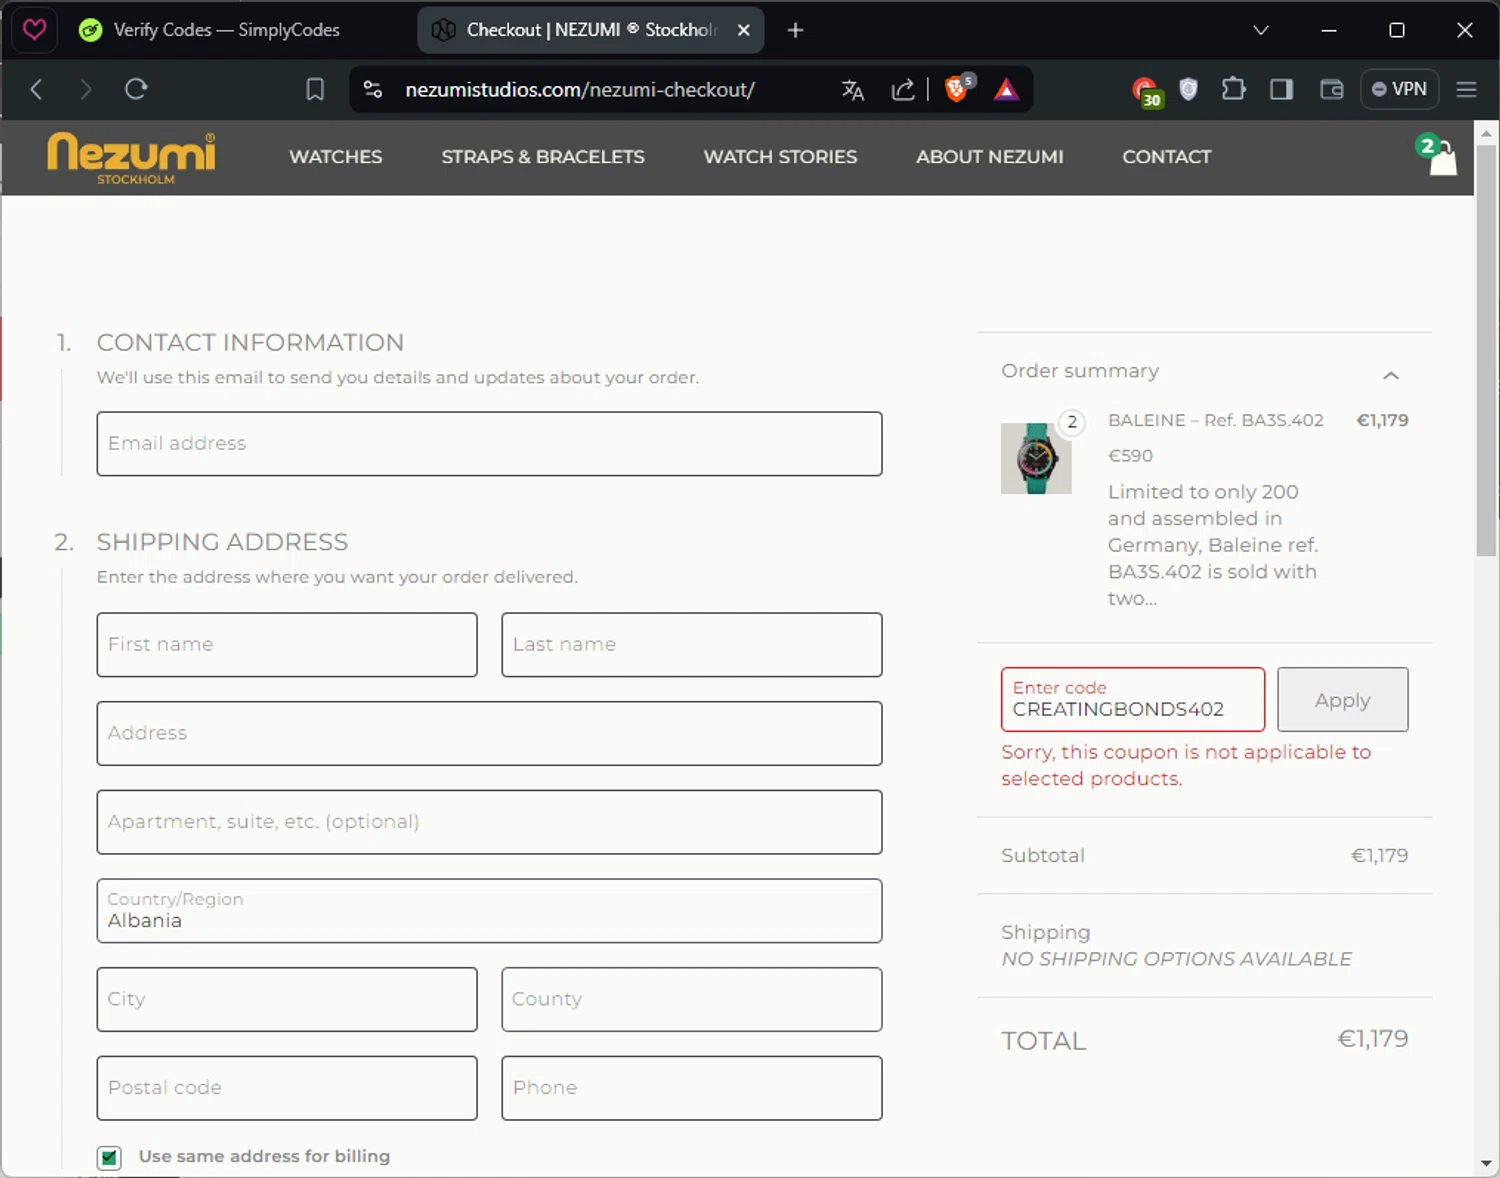The width and height of the screenshot is (1500, 1178).
Task: Click the Subtotal €1,179 value
Action: [1379, 855]
